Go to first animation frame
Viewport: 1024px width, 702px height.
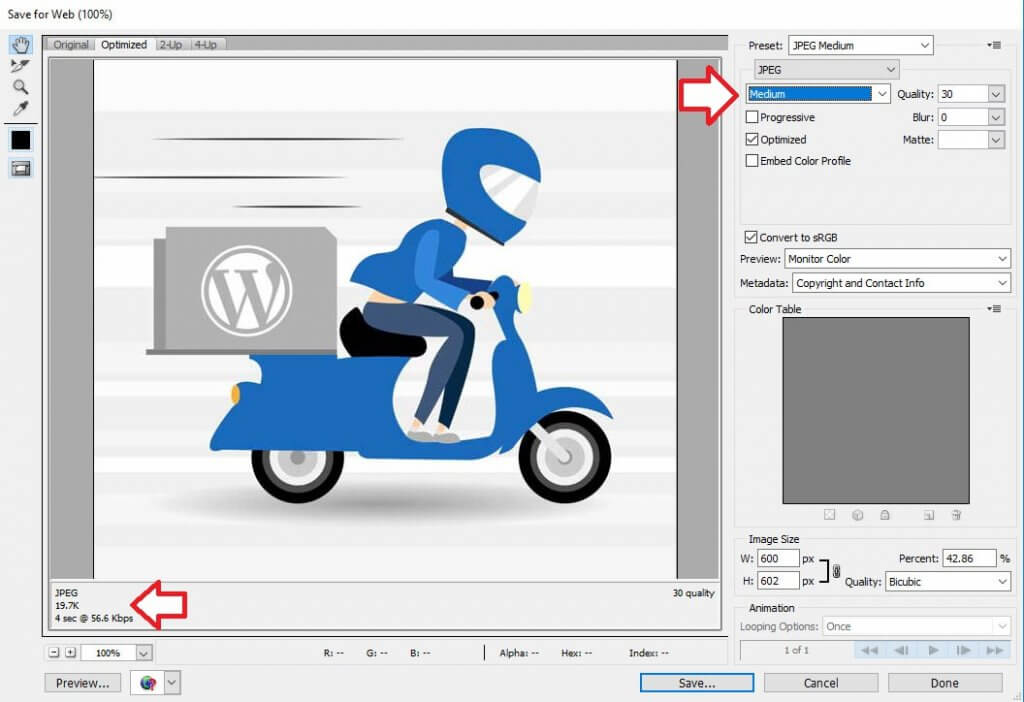(869, 650)
